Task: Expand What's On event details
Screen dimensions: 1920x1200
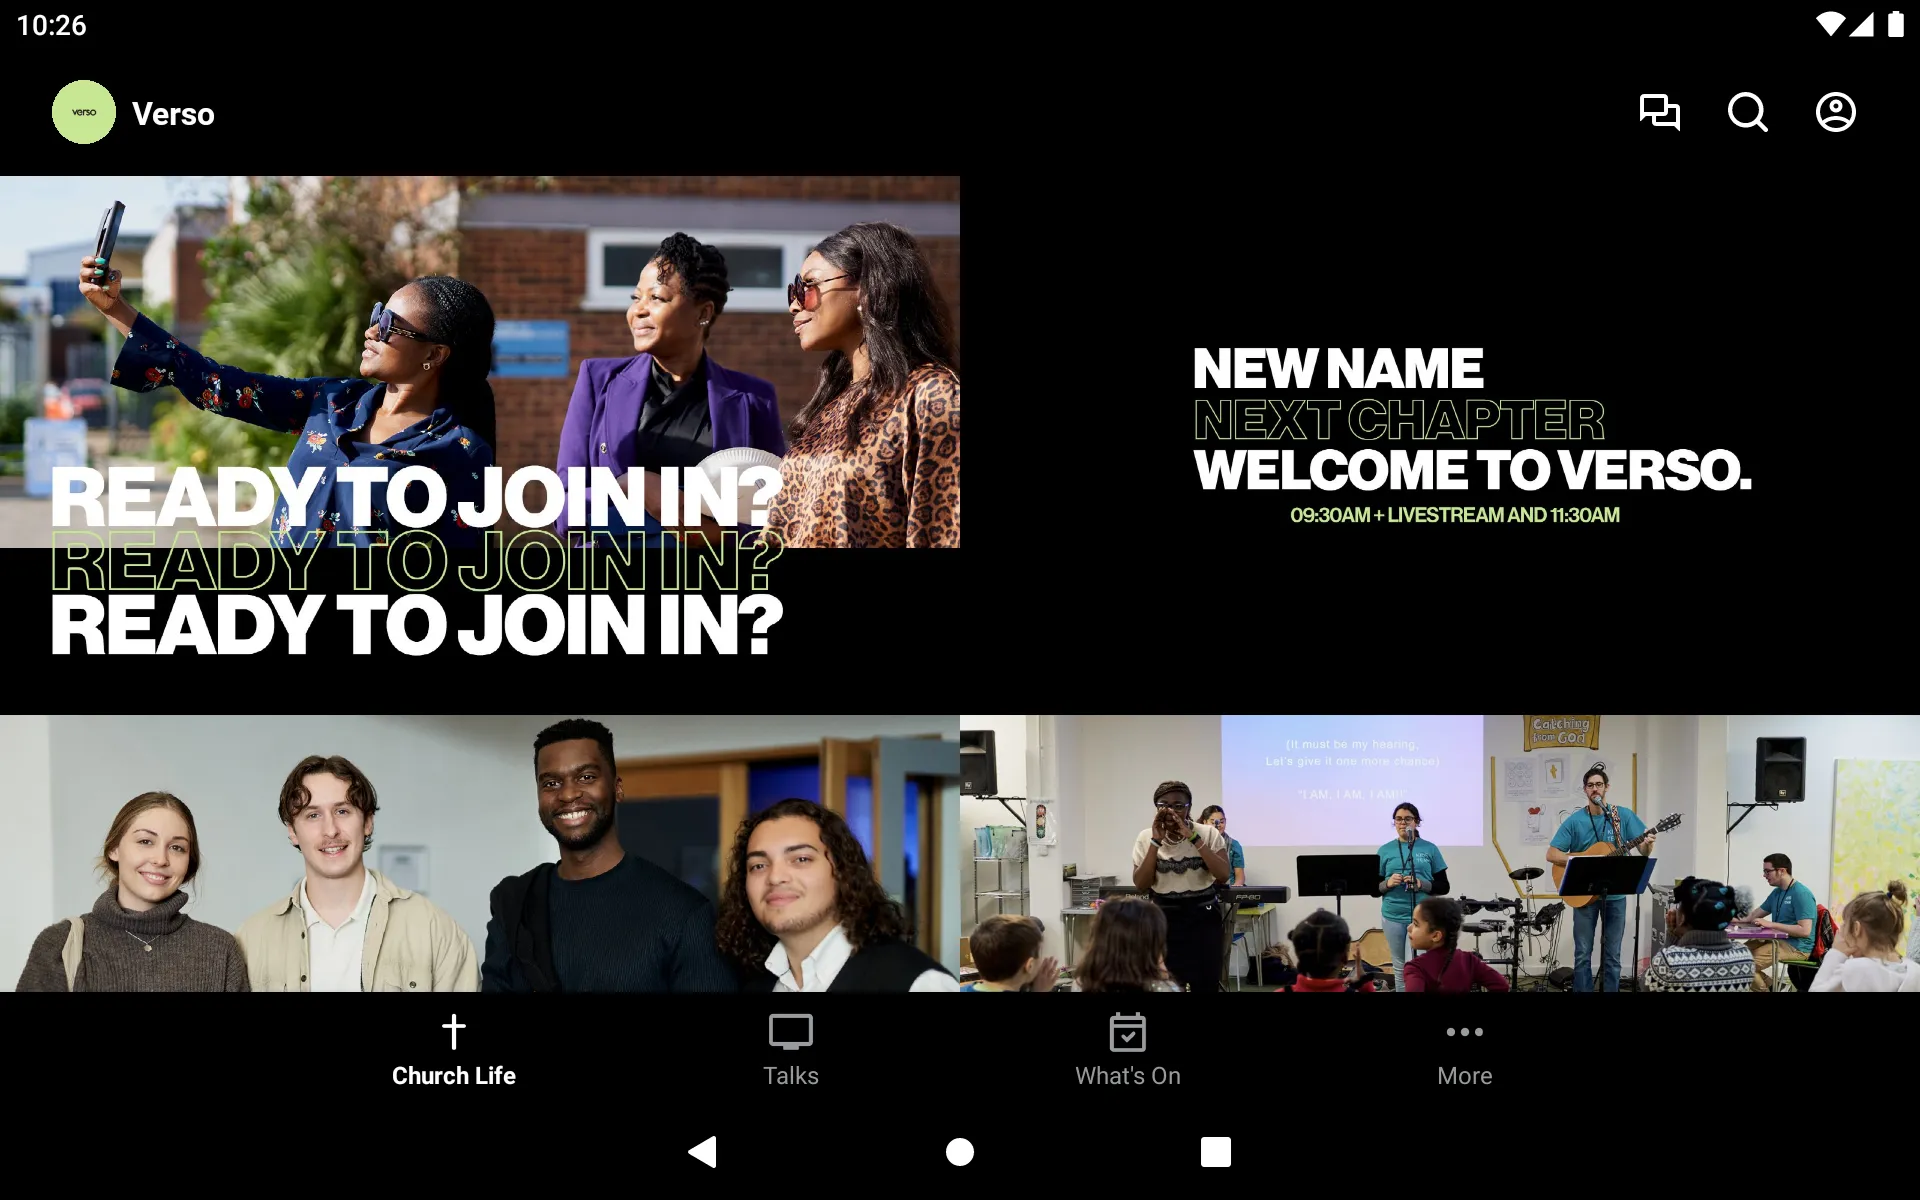Action: (1128, 1049)
